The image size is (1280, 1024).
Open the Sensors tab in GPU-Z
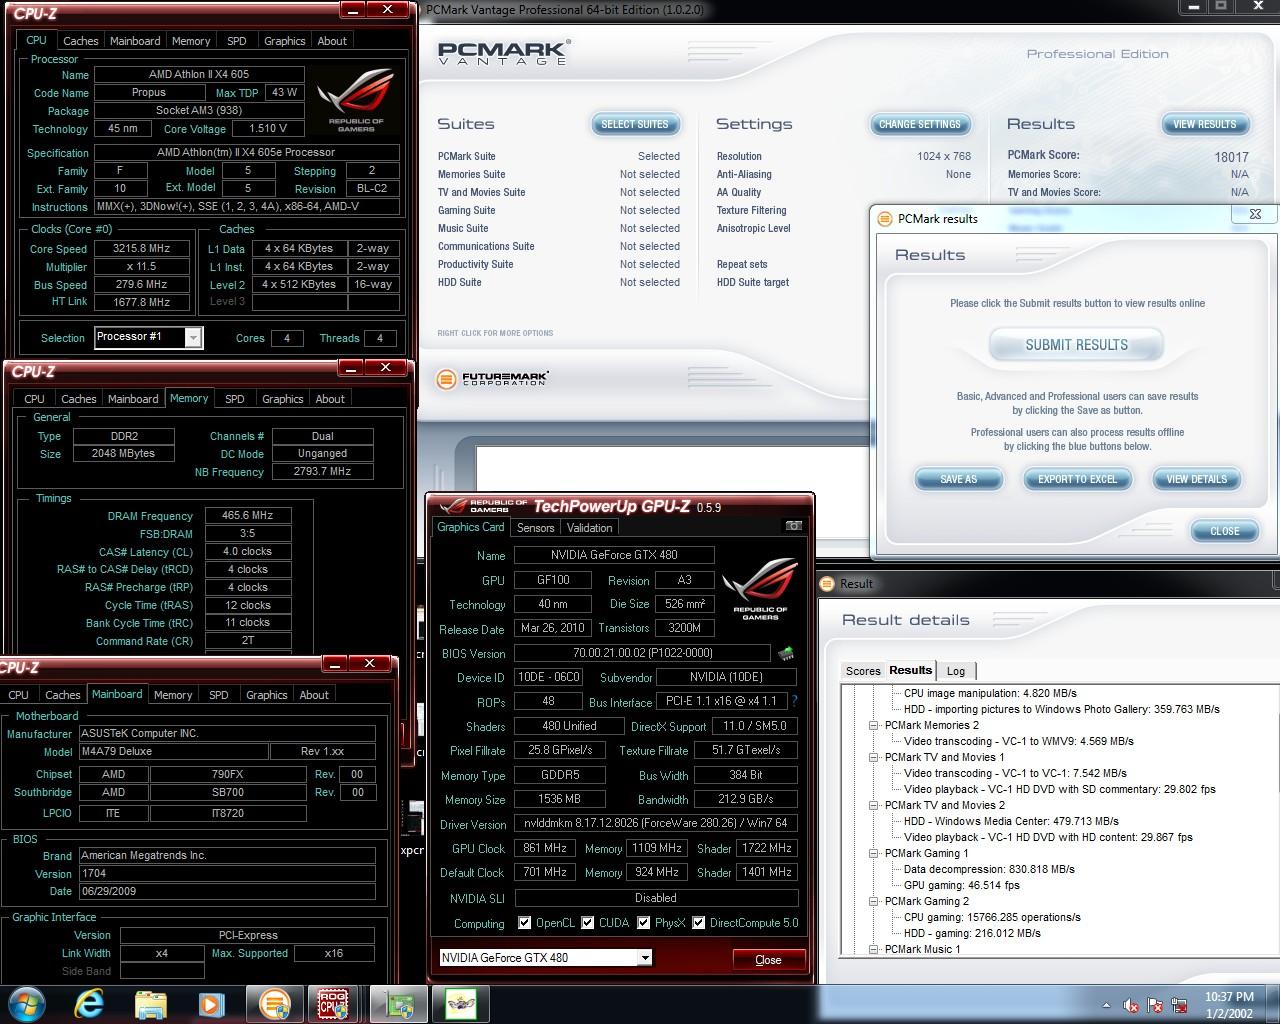pos(535,527)
